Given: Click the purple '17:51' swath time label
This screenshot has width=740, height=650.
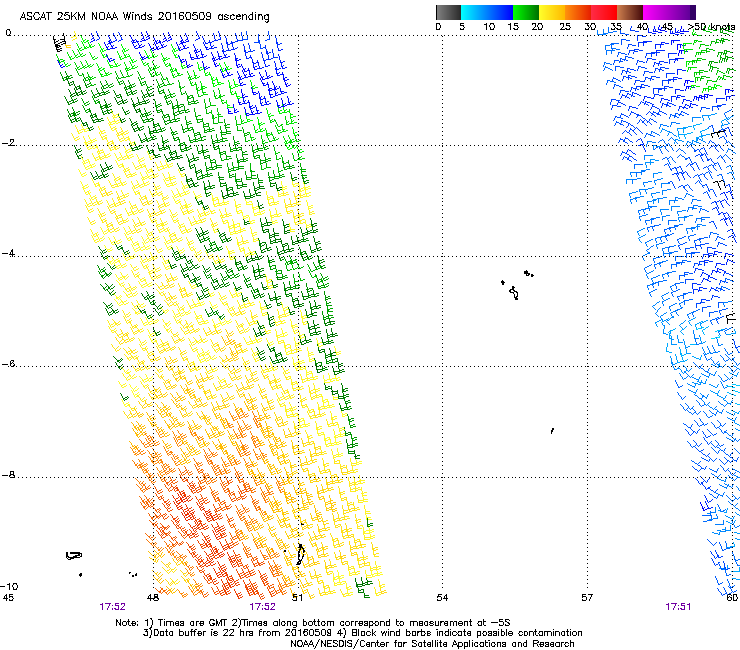Looking at the screenshot, I should [678, 607].
